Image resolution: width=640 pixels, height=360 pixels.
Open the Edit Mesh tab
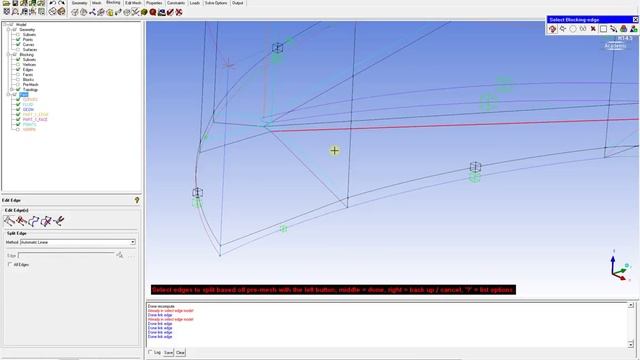point(133,3)
